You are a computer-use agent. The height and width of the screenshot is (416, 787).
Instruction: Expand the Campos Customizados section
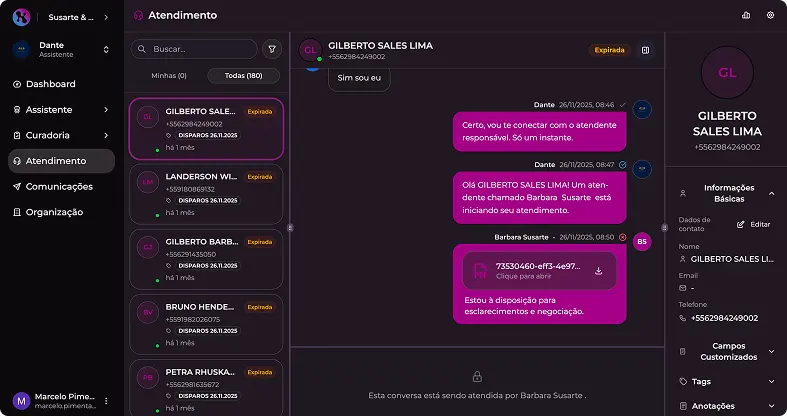771,351
